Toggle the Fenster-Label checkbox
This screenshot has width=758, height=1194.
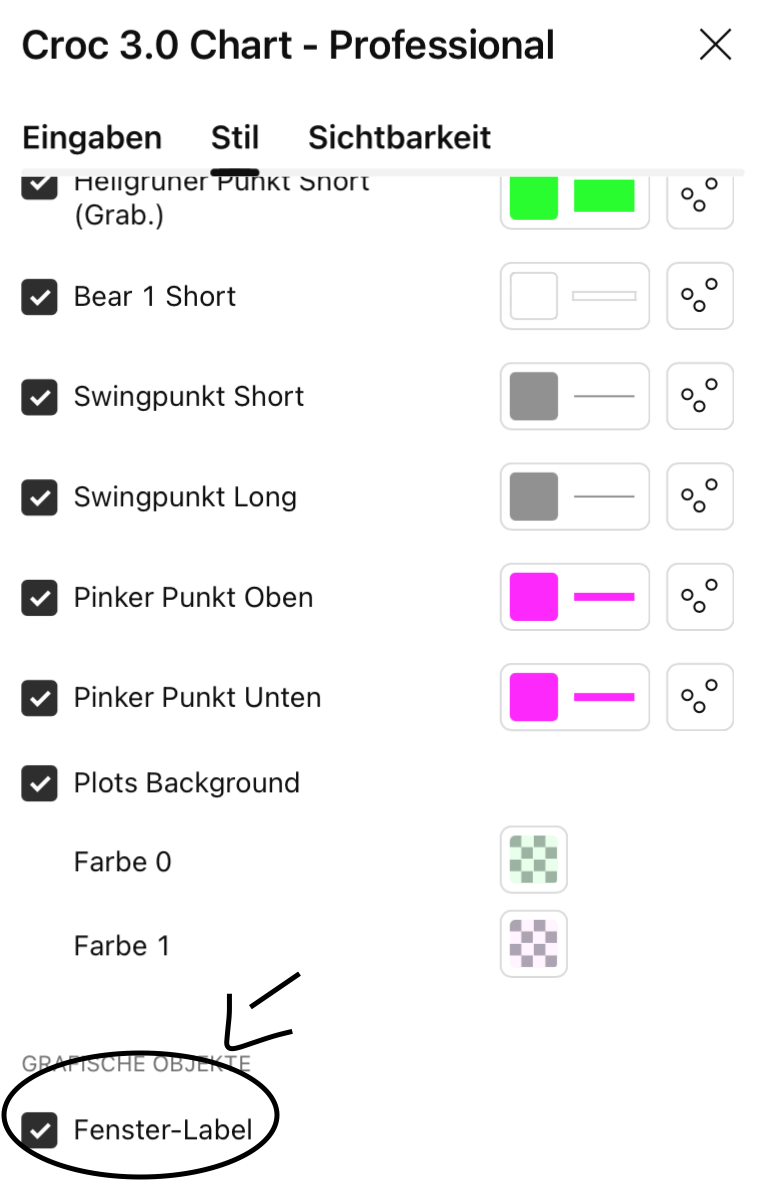pos(39,1131)
